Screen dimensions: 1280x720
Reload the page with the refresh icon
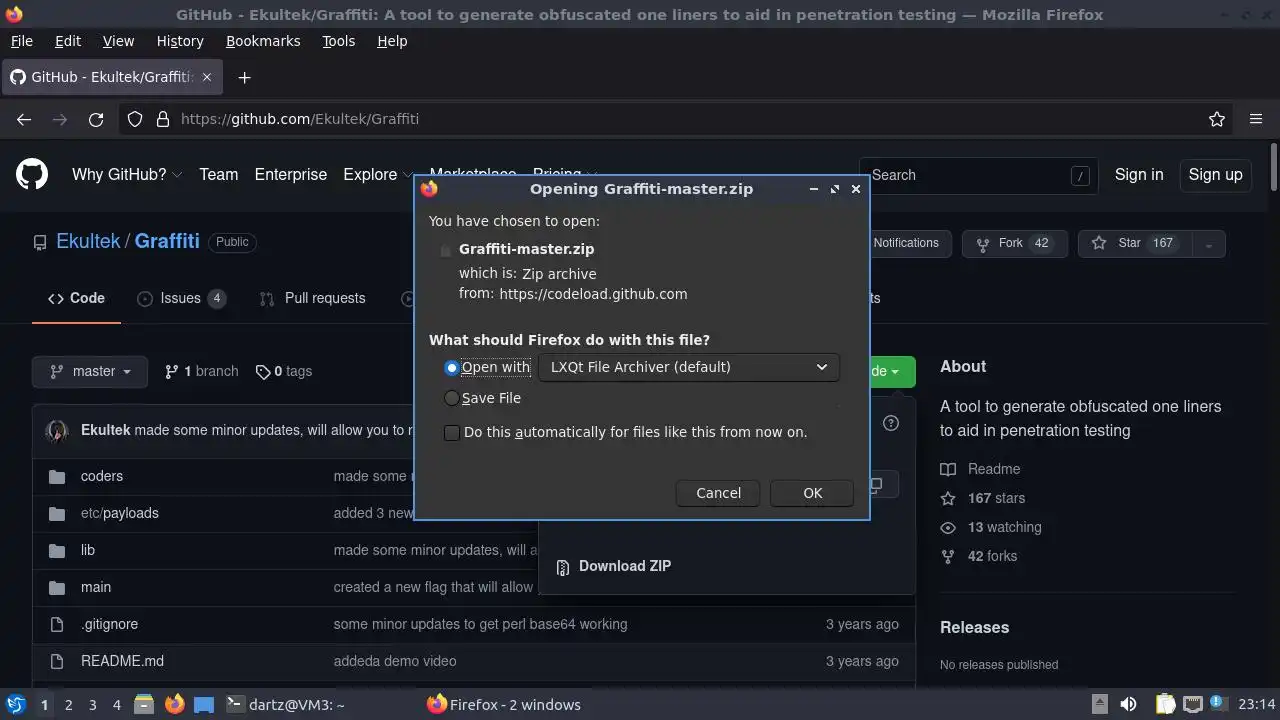point(96,119)
